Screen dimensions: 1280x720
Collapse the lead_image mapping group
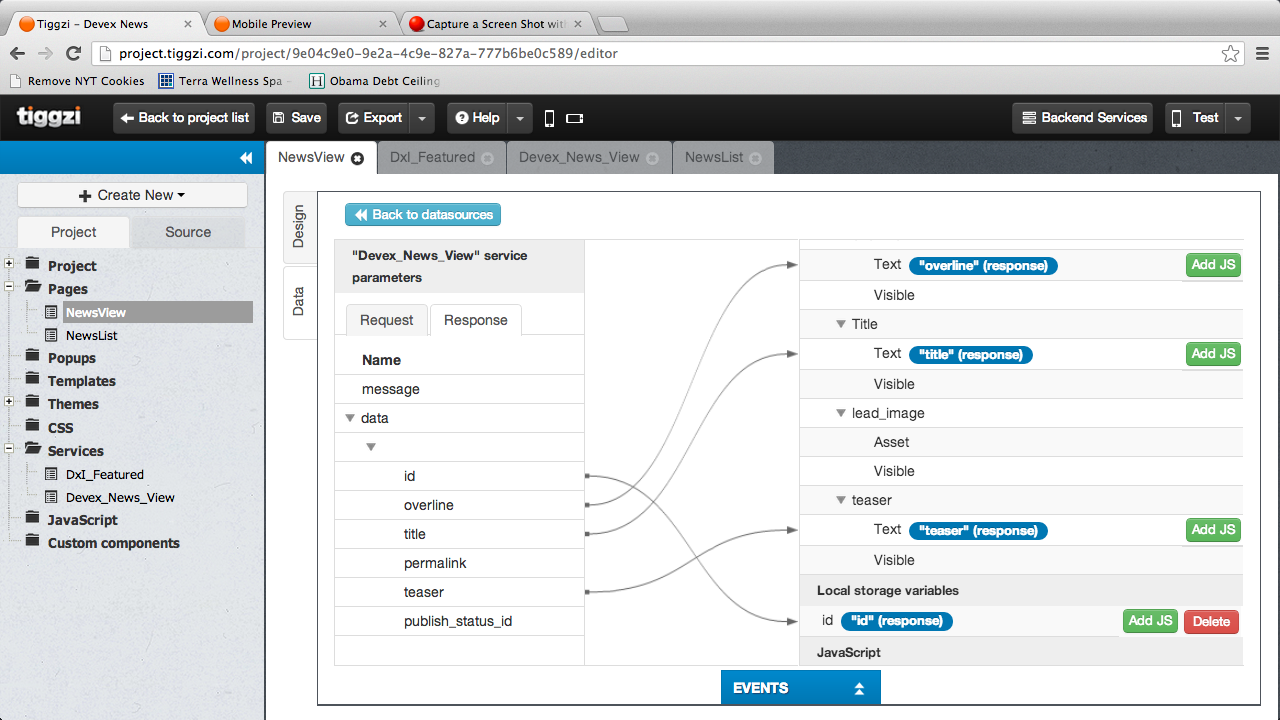click(841, 413)
